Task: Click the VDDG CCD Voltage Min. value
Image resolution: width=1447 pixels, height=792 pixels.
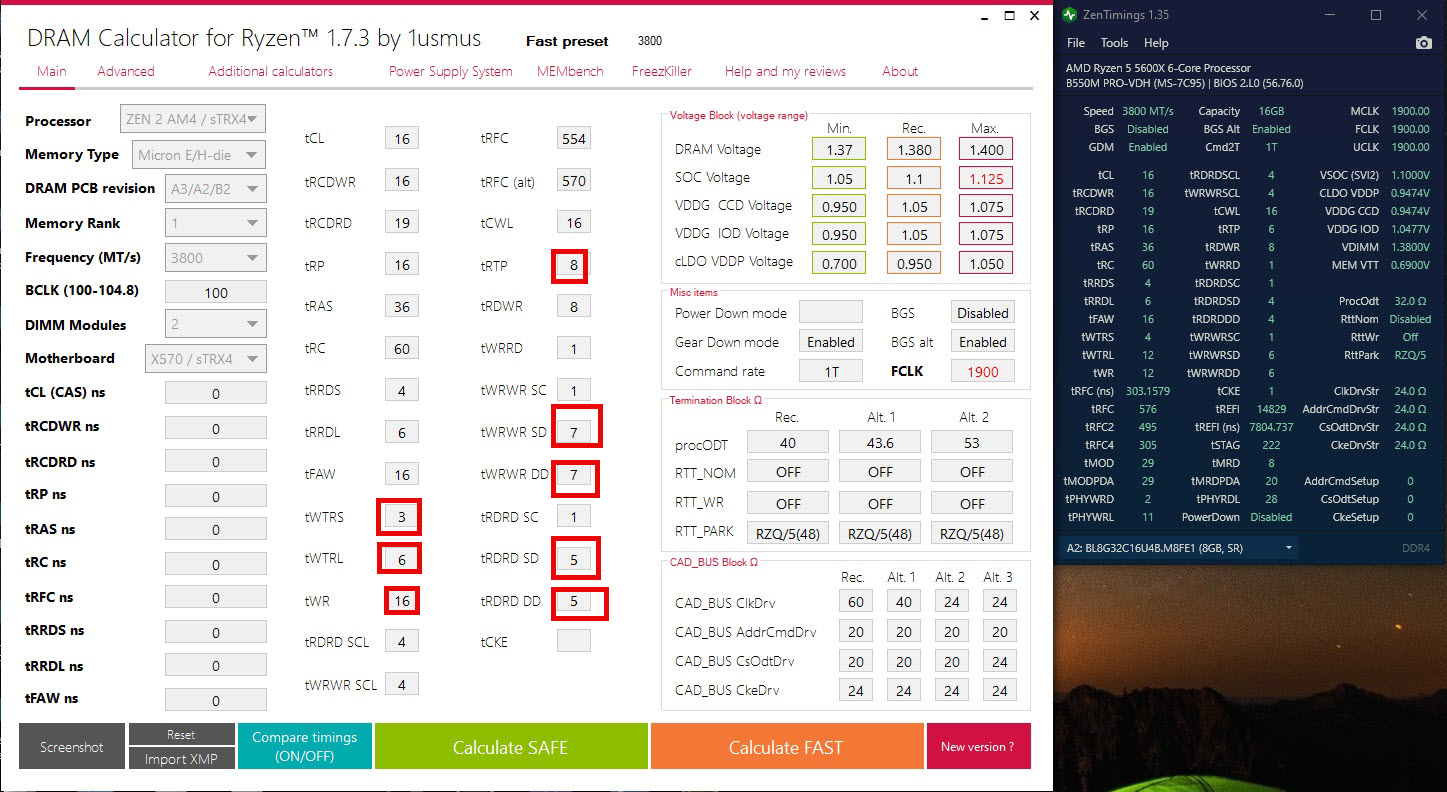Action: pyautogui.click(x=839, y=206)
